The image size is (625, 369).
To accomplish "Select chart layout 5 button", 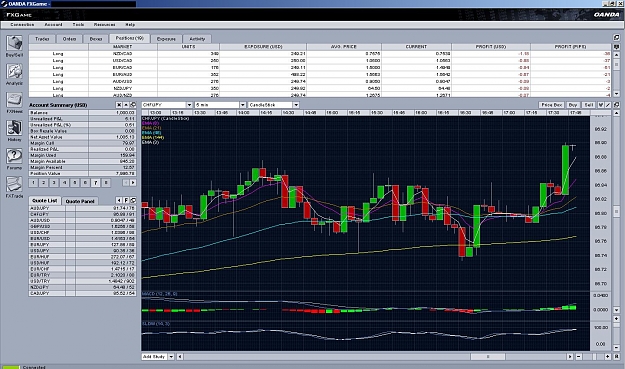I will (75, 183).
